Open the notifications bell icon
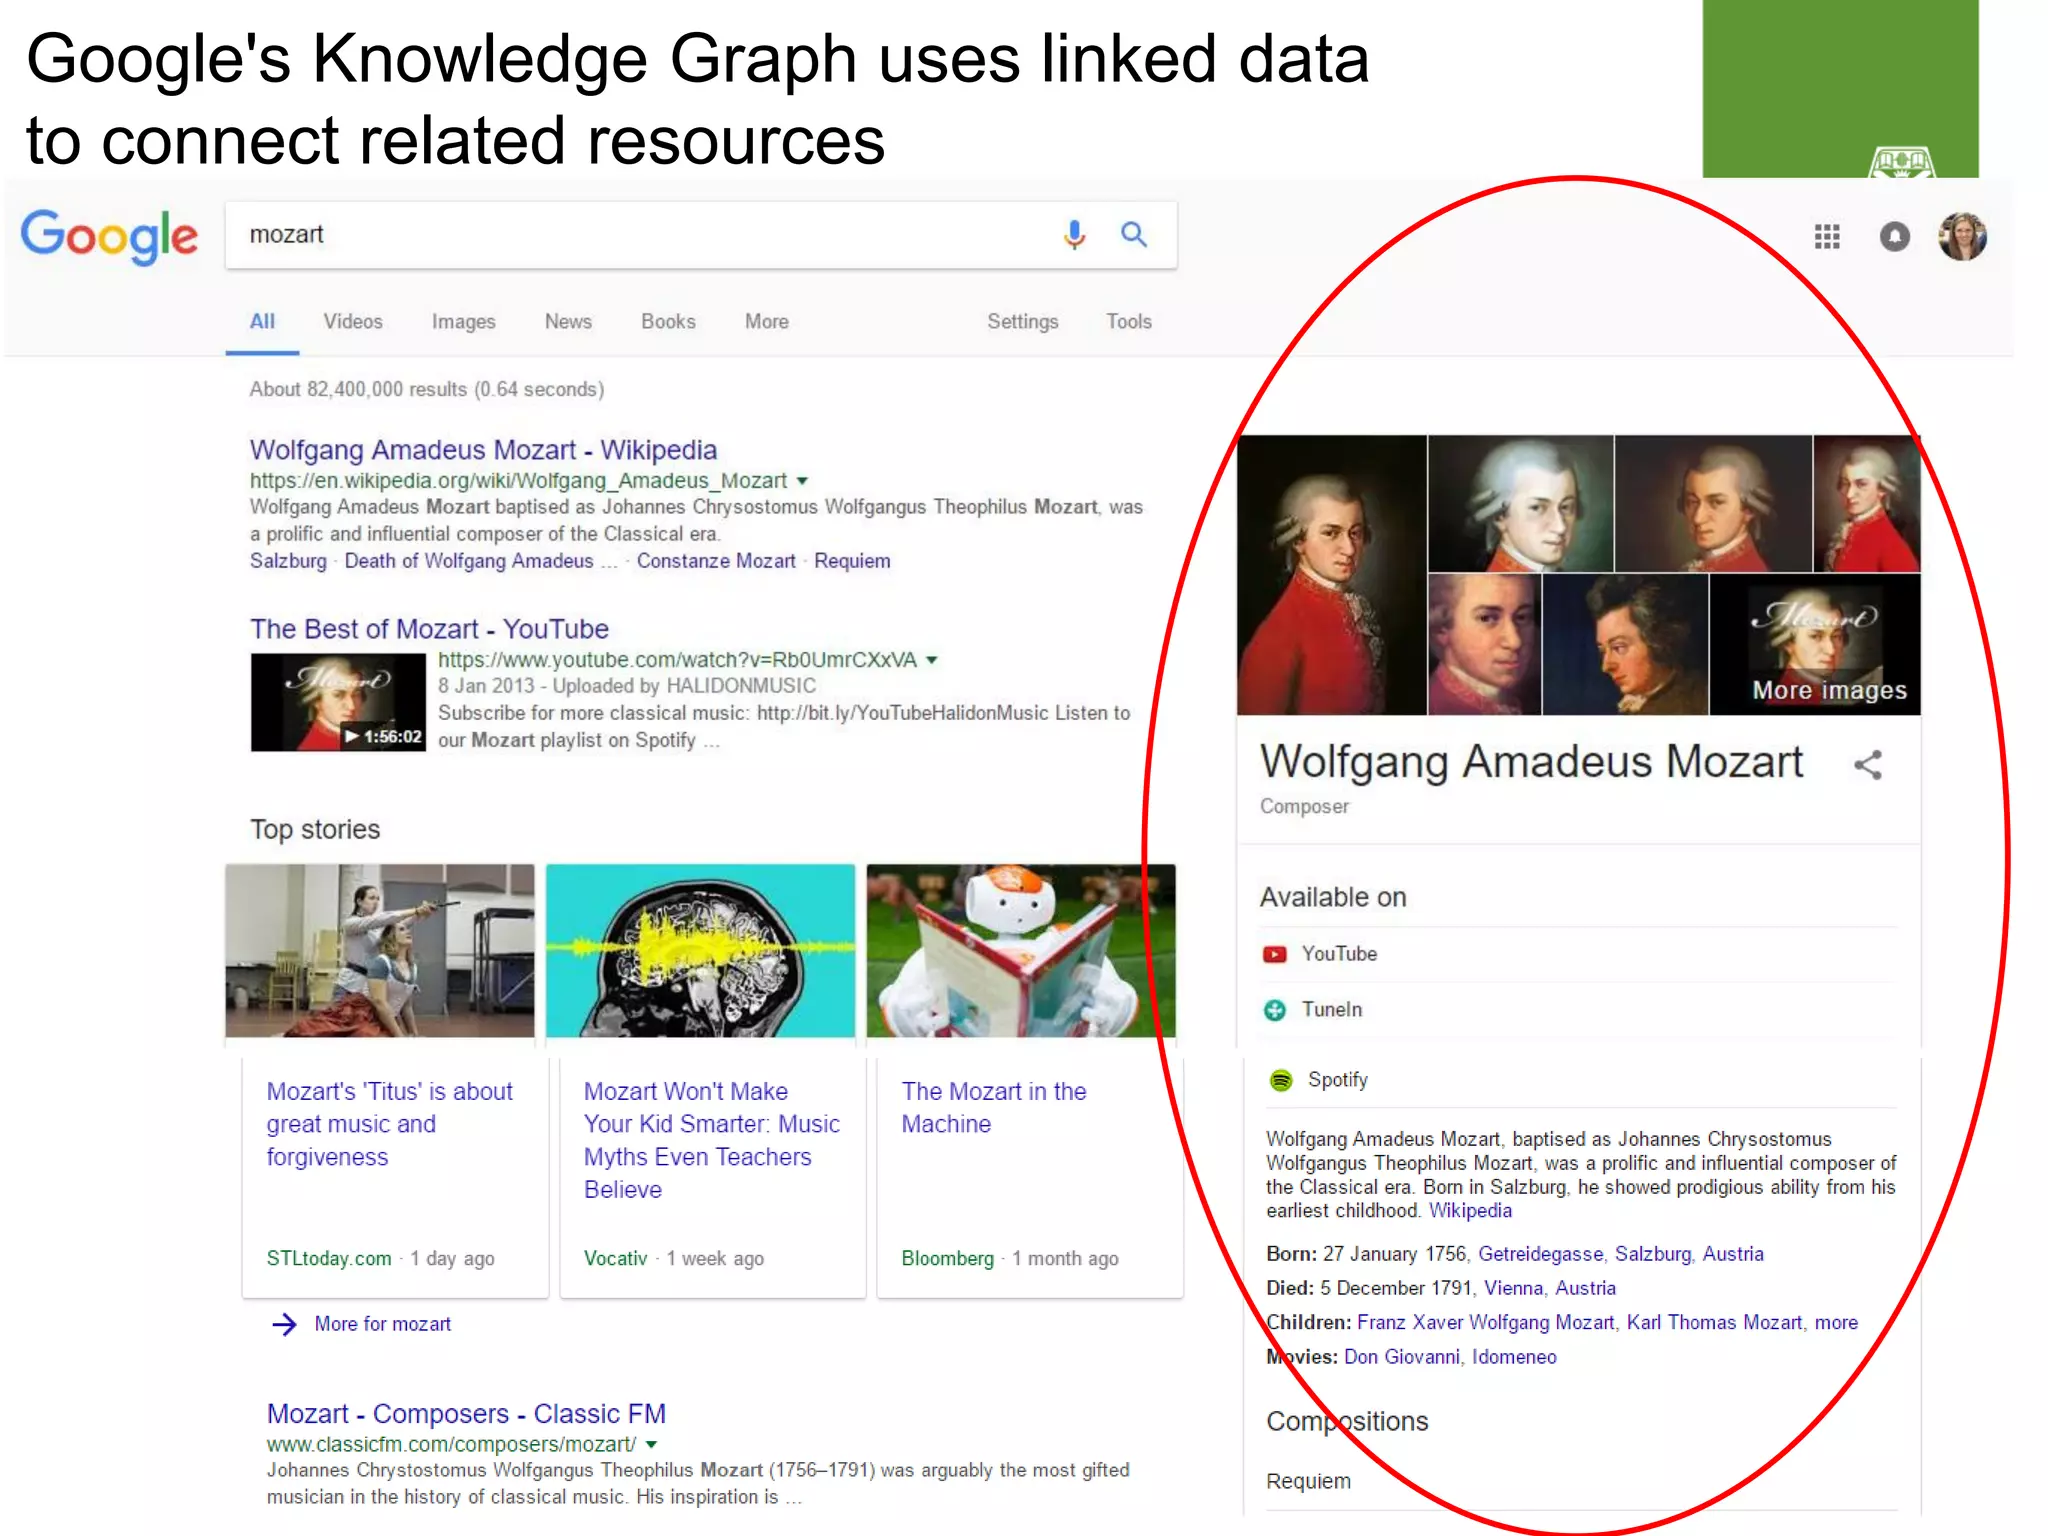This screenshot has width=2048, height=1536. (x=1894, y=237)
